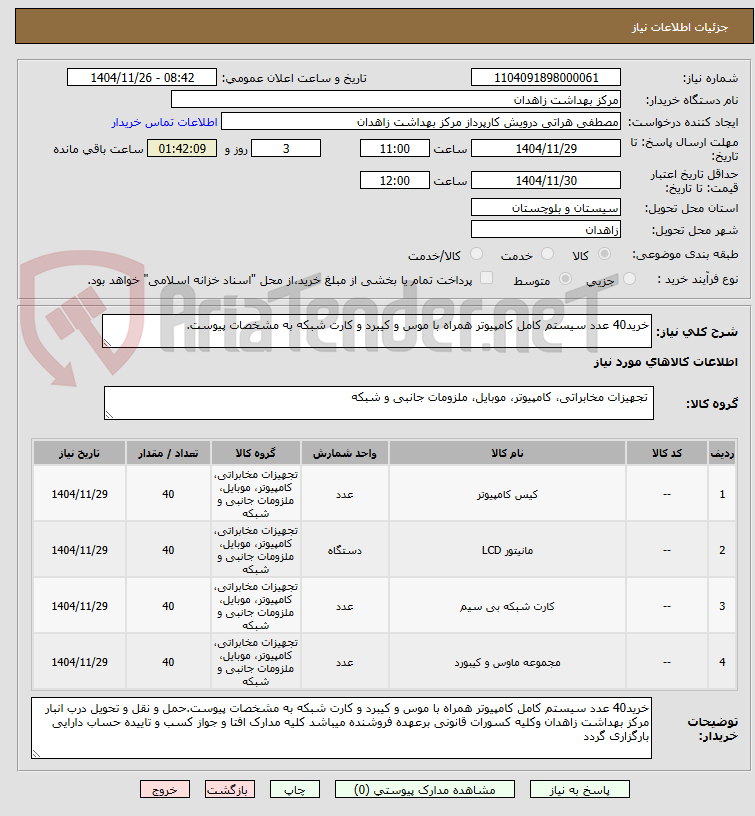Click the ردیف column header

722,453
